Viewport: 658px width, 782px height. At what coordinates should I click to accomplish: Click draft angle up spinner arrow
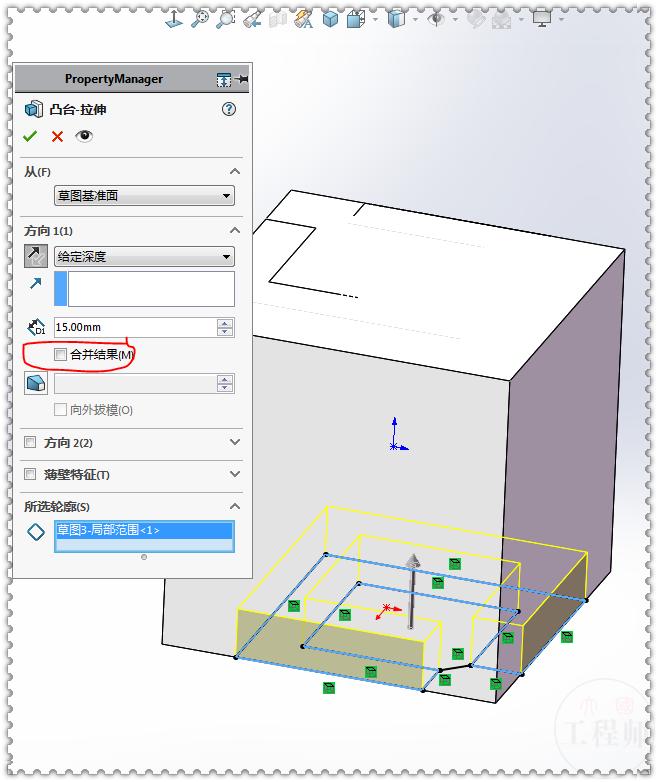(x=225, y=380)
